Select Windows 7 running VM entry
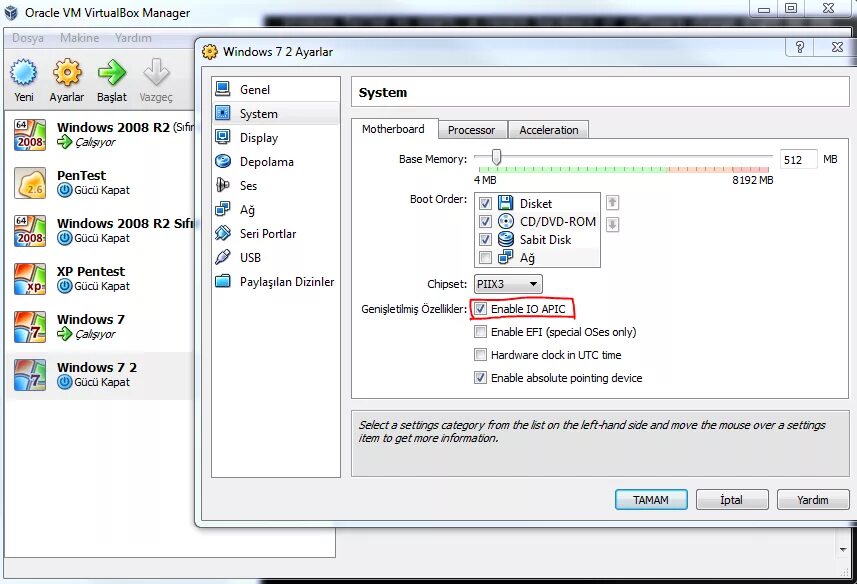Image resolution: width=857 pixels, height=584 pixels. (x=101, y=327)
